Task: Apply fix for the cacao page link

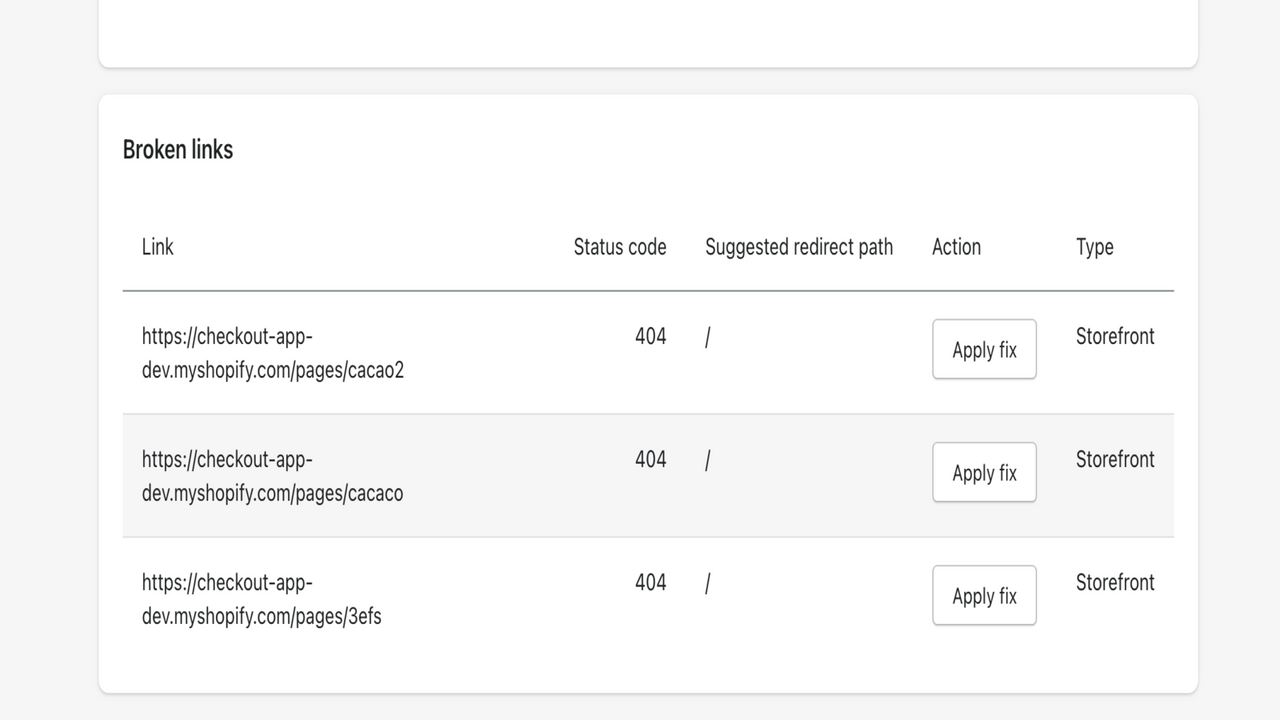Action: (x=984, y=472)
